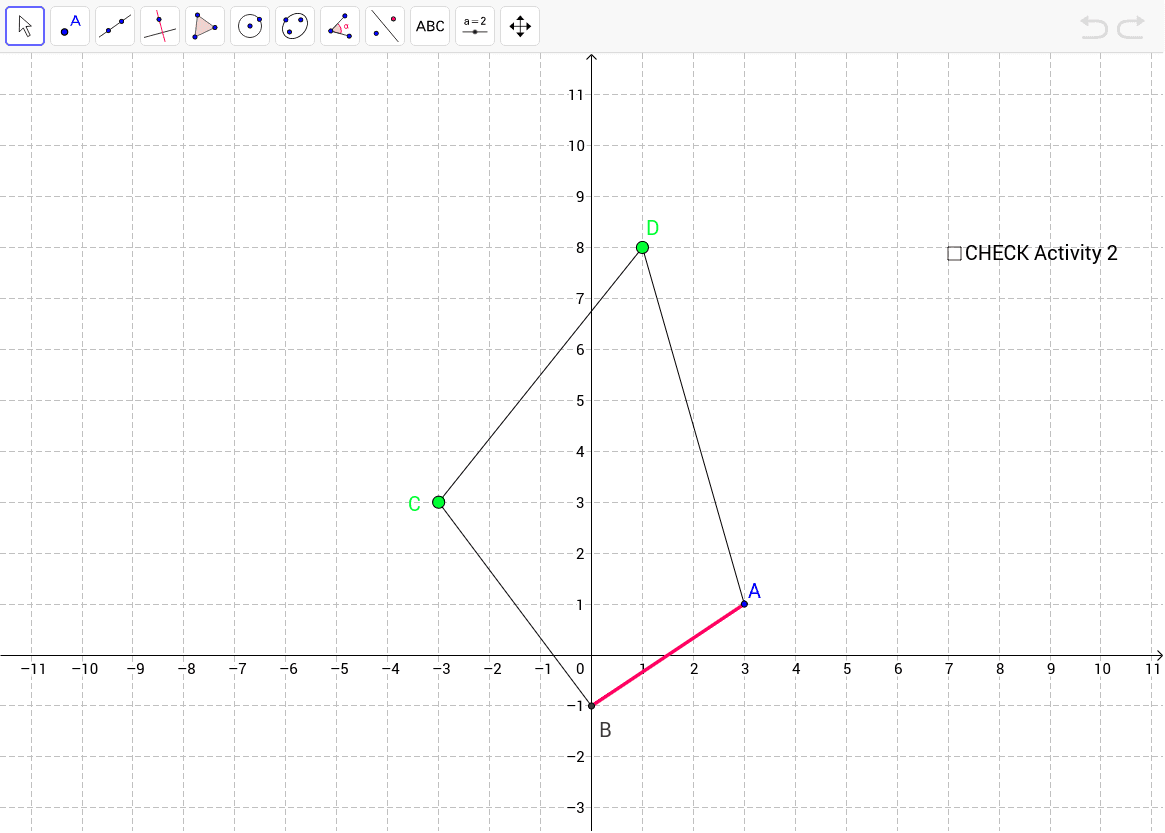Click the label "D" text
Image resolution: width=1165 pixels, height=833 pixels.
point(652,227)
